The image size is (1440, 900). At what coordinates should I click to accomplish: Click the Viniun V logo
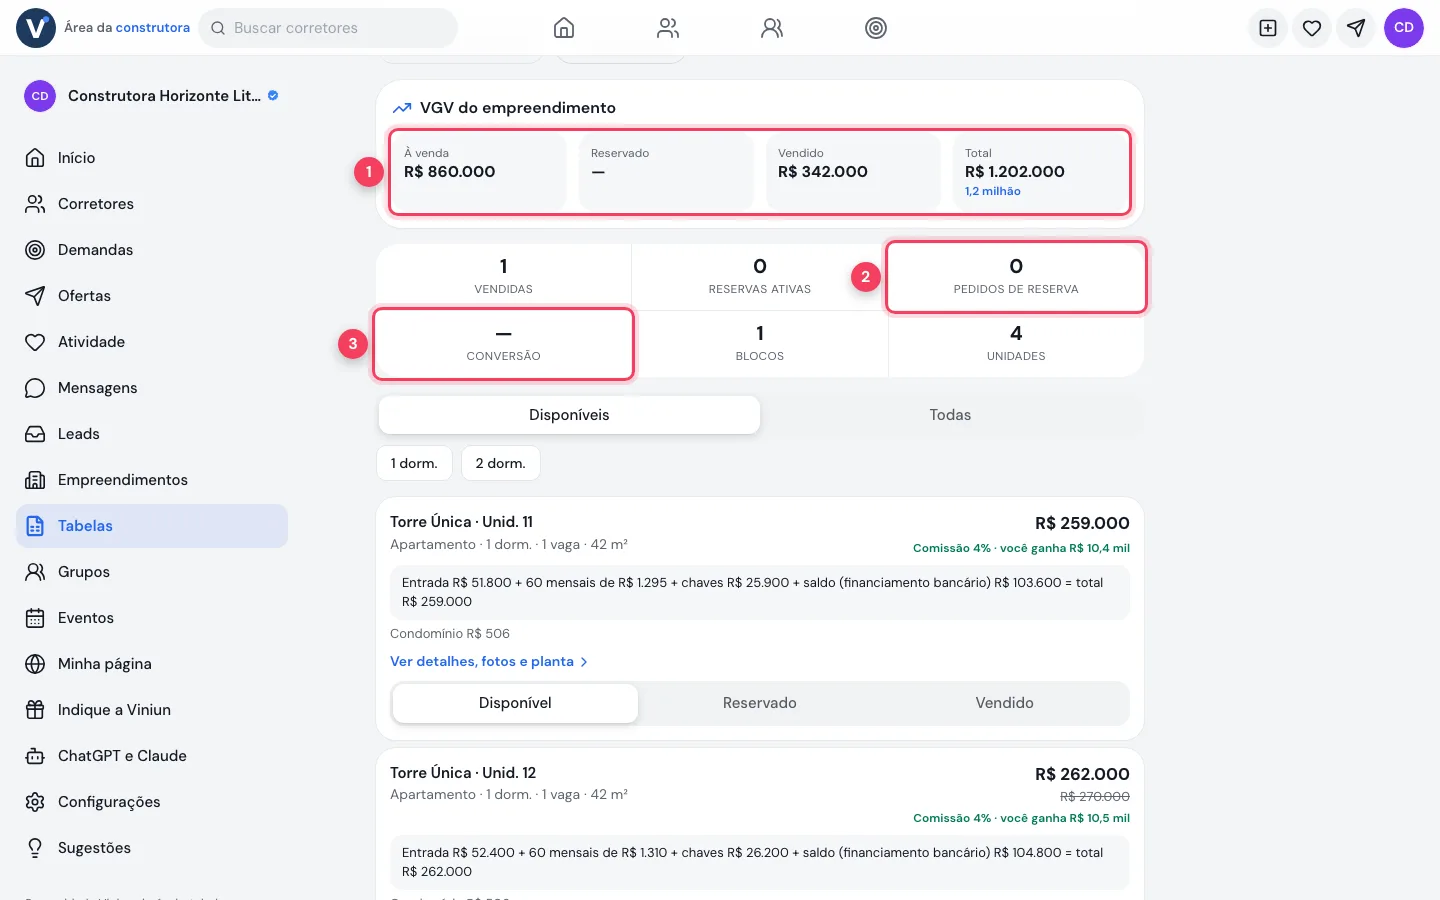tap(36, 28)
